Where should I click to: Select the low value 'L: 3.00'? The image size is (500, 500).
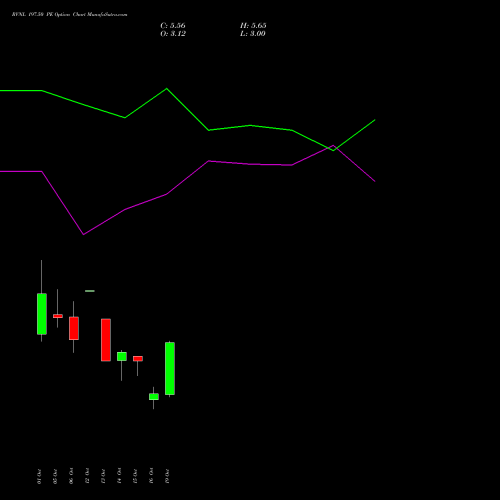click(x=253, y=34)
